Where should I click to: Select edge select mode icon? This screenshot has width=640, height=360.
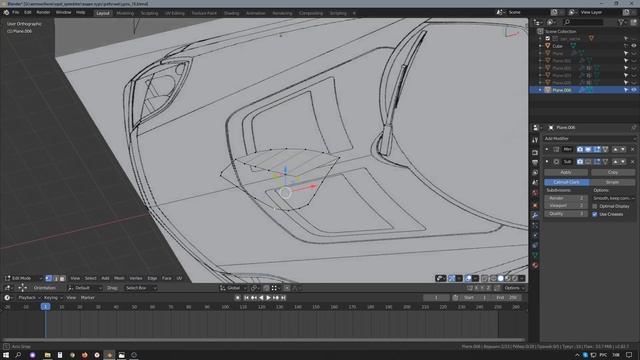tap(56, 278)
